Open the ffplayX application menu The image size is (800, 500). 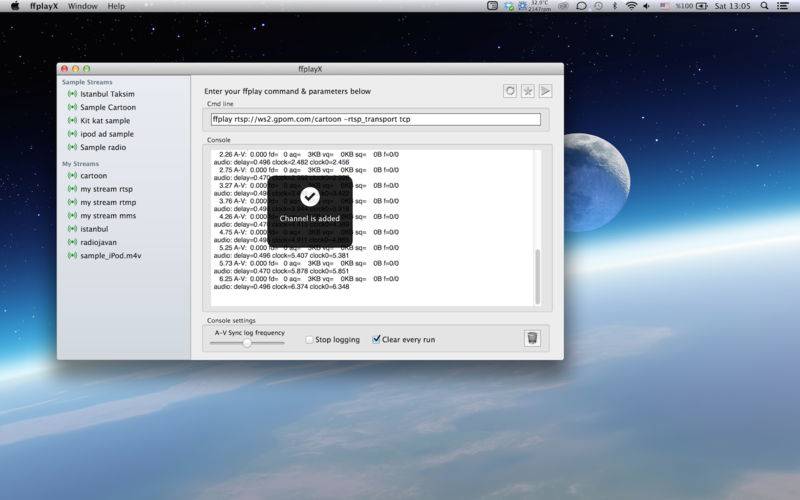[x=44, y=6]
